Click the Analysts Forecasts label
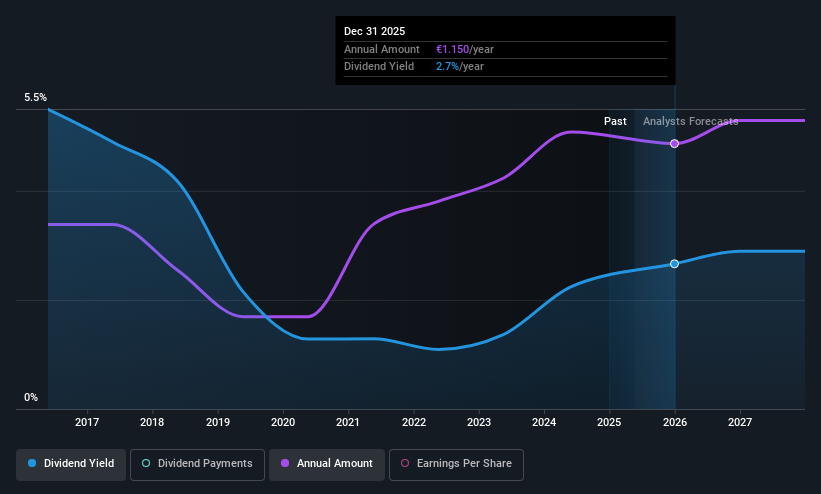The height and width of the screenshot is (494, 821). (x=691, y=122)
